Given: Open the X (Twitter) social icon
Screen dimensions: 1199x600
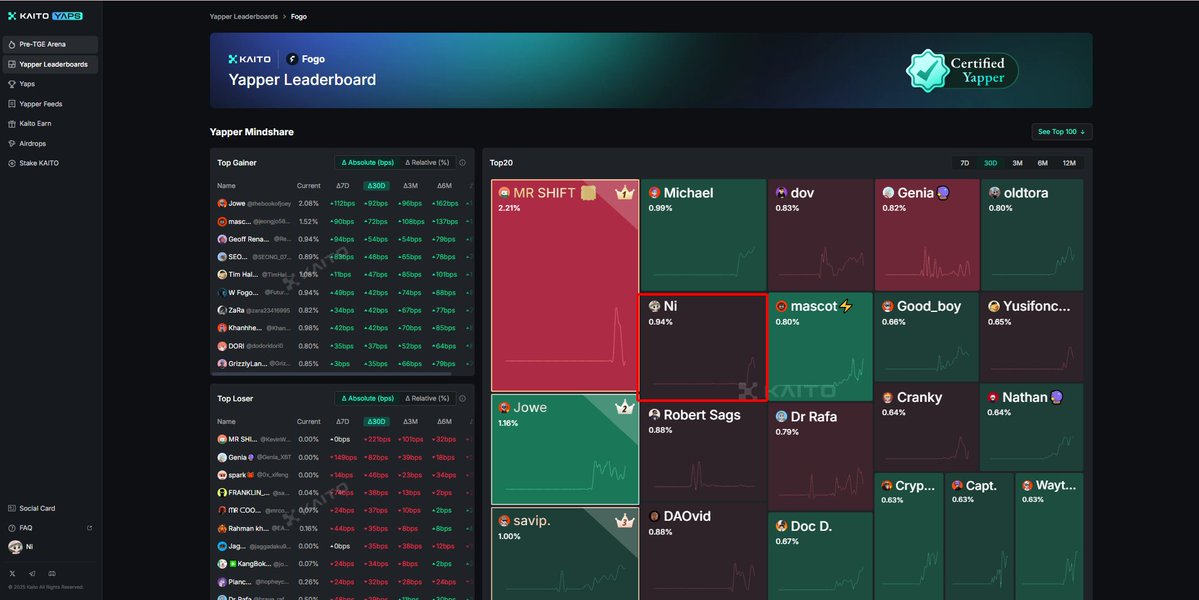Looking at the screenshot, I should pyautogui.click(x=12, y=573).
